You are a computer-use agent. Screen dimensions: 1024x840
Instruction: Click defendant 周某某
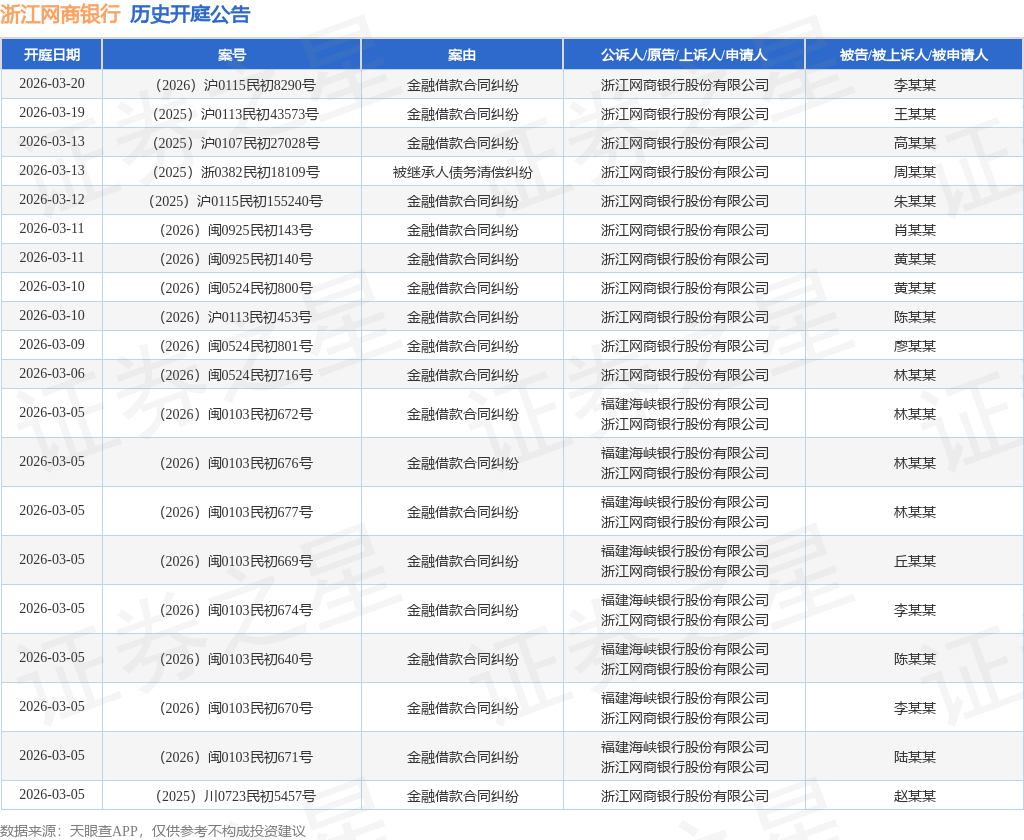tap(914, 172)
